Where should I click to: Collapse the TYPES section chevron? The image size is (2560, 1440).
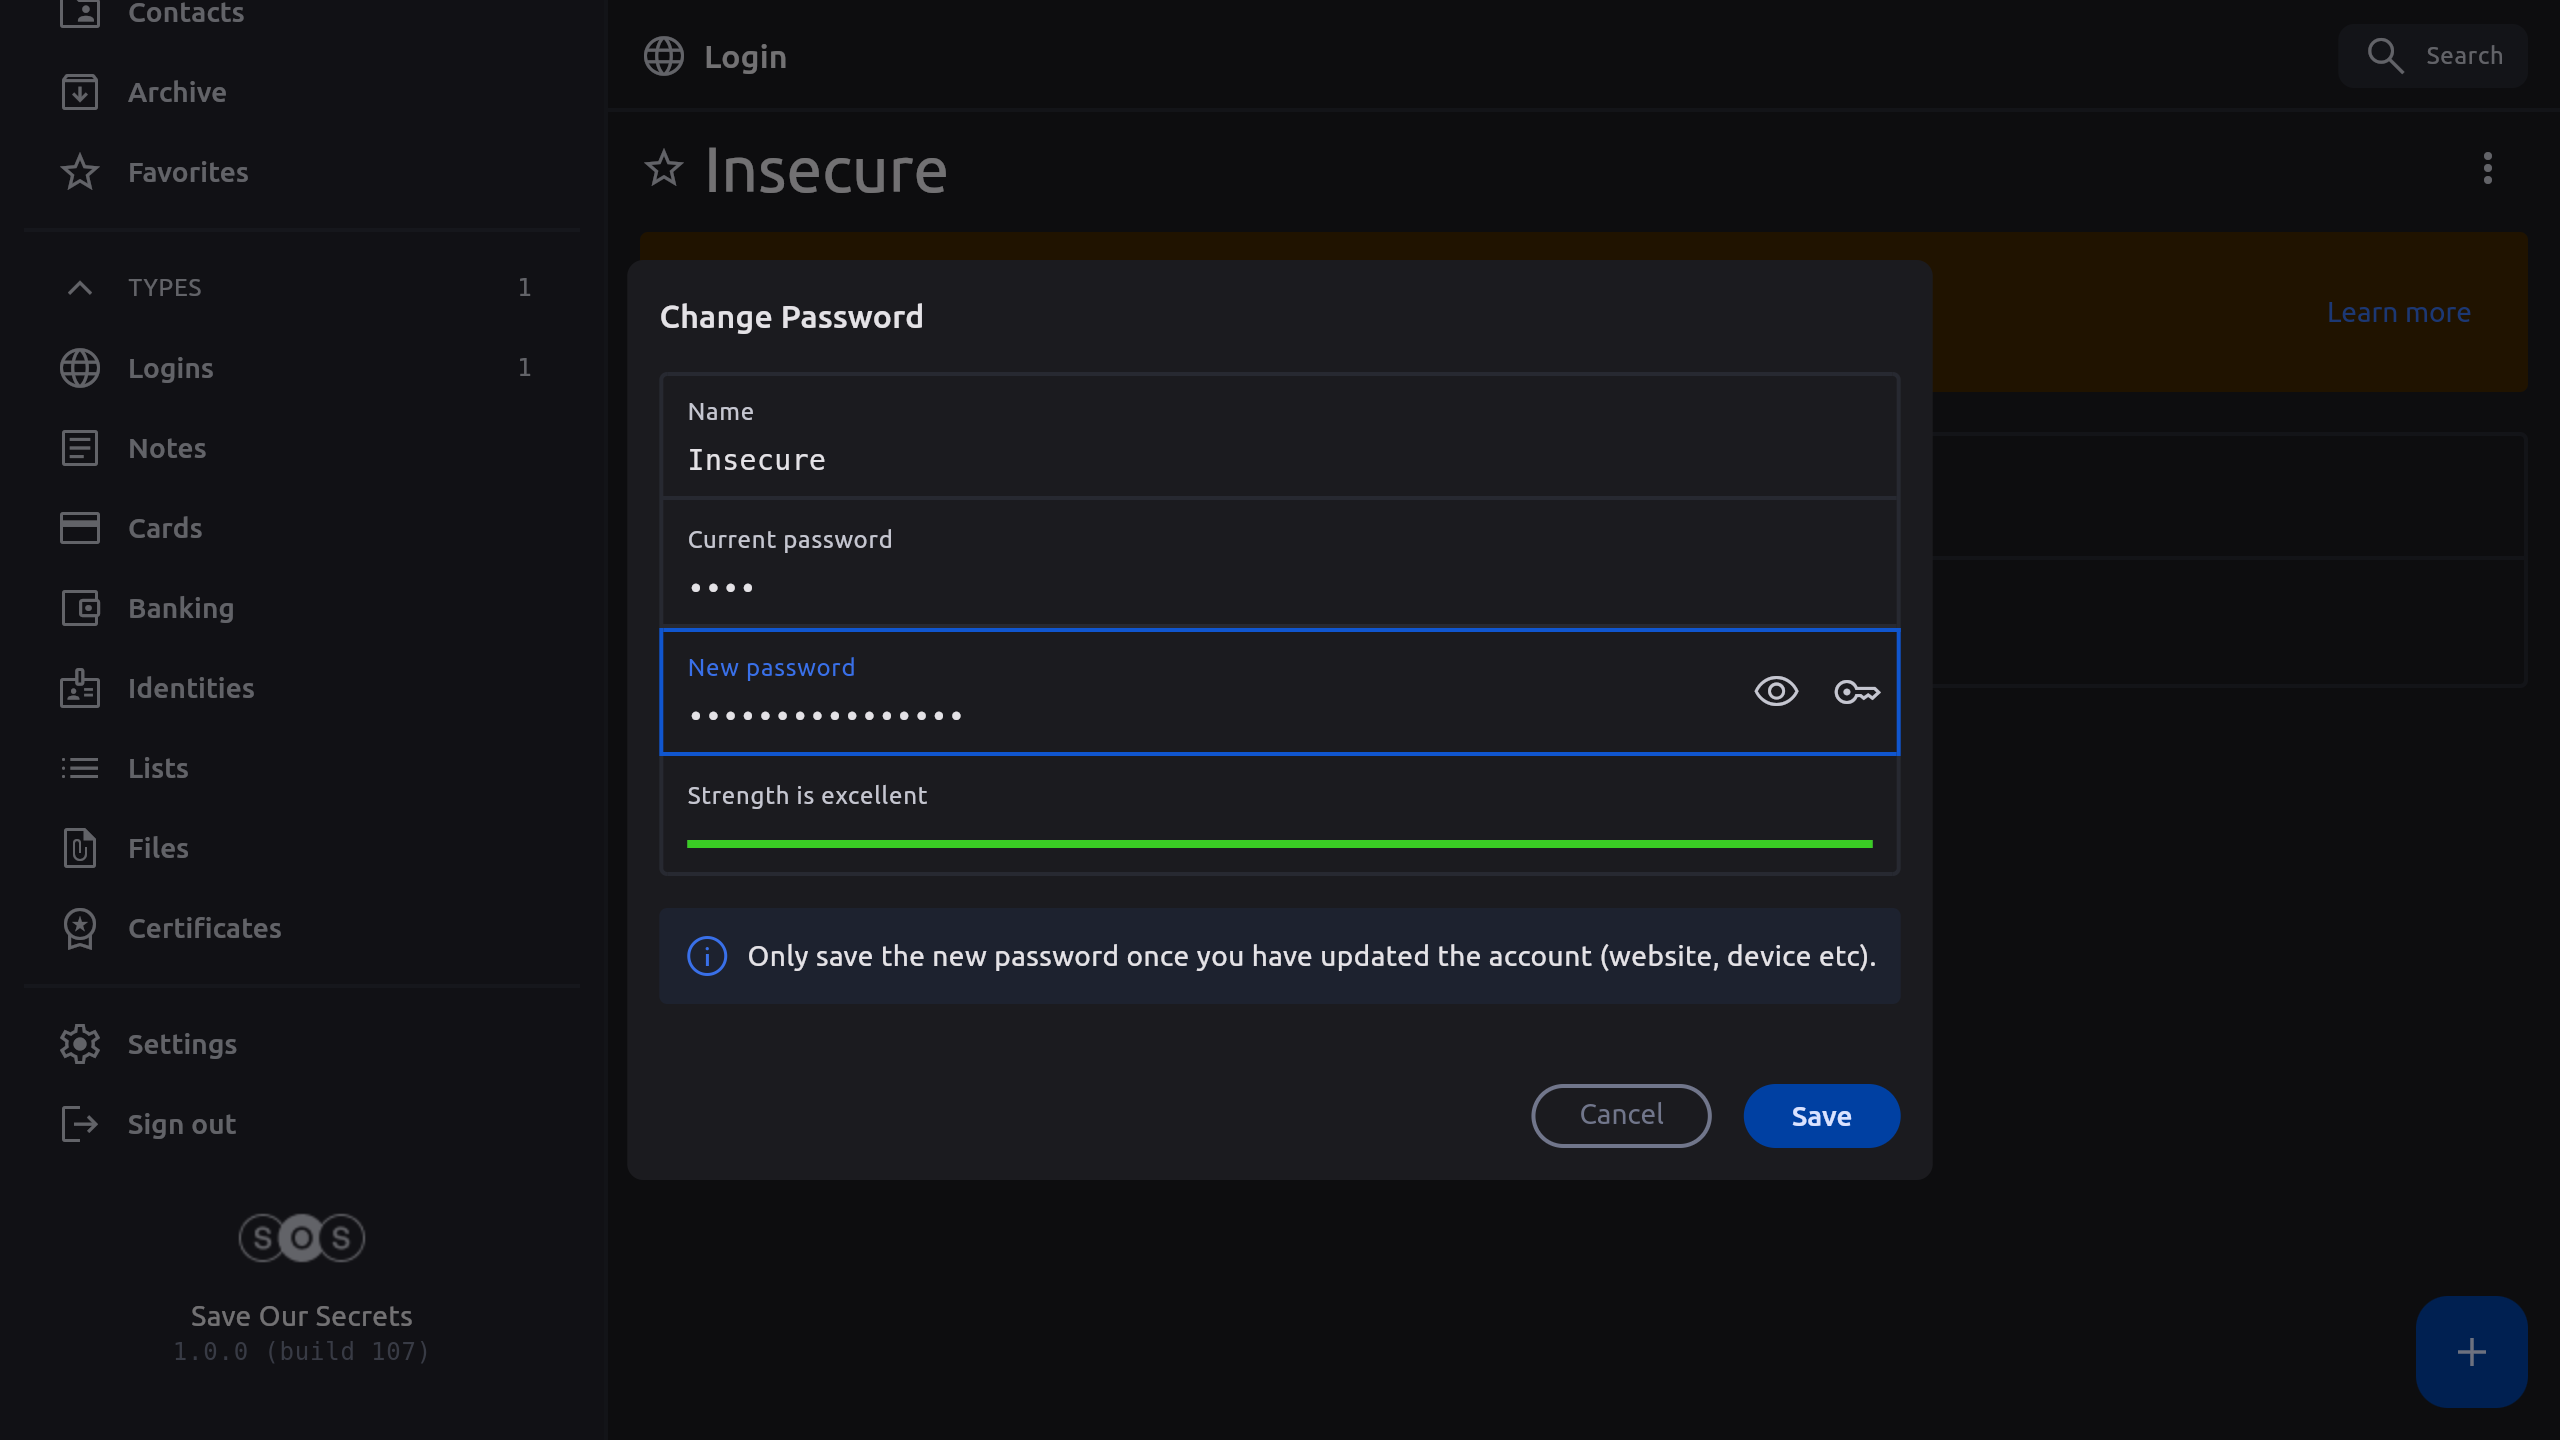(80, 288)
